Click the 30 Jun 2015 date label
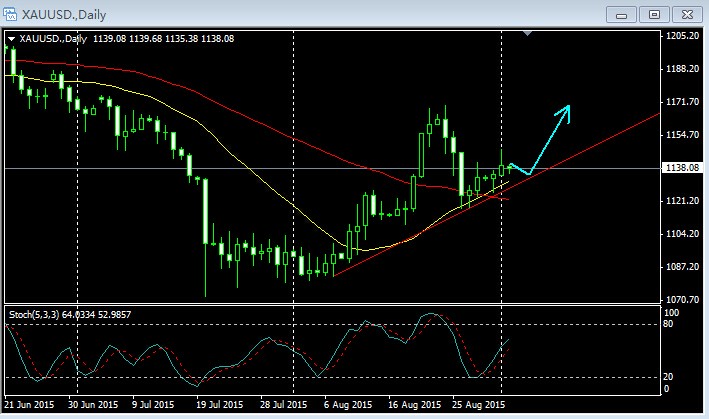The image size is (709, 419). pos(93,405)
